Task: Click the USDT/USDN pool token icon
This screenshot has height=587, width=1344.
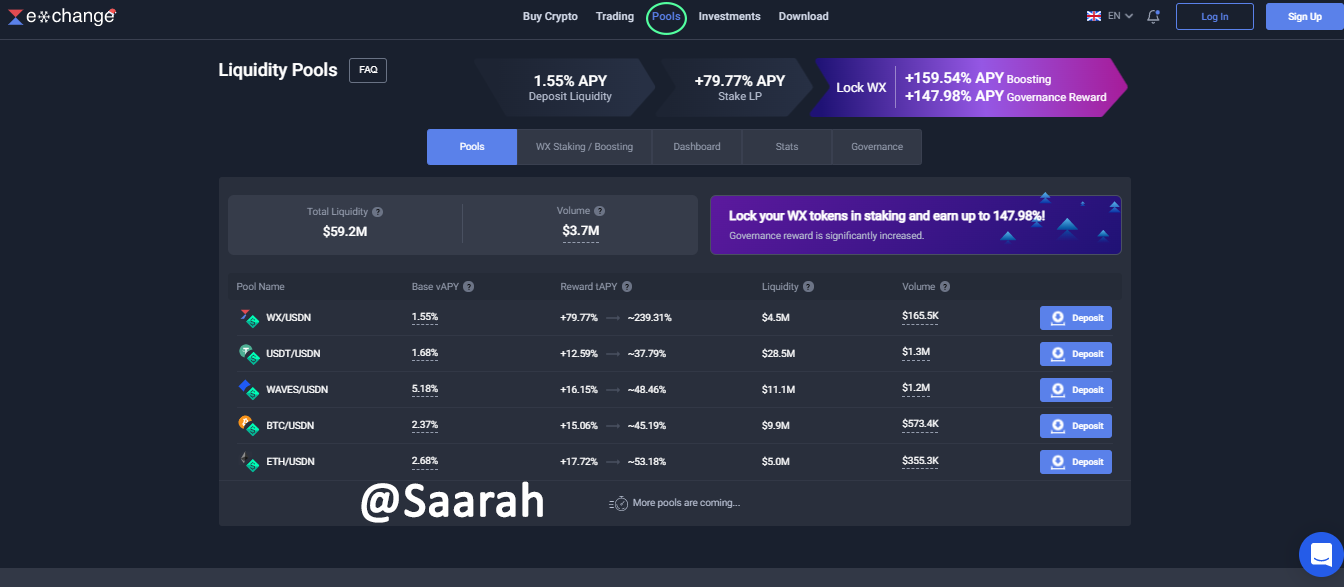Action: (x=249, y=354)
